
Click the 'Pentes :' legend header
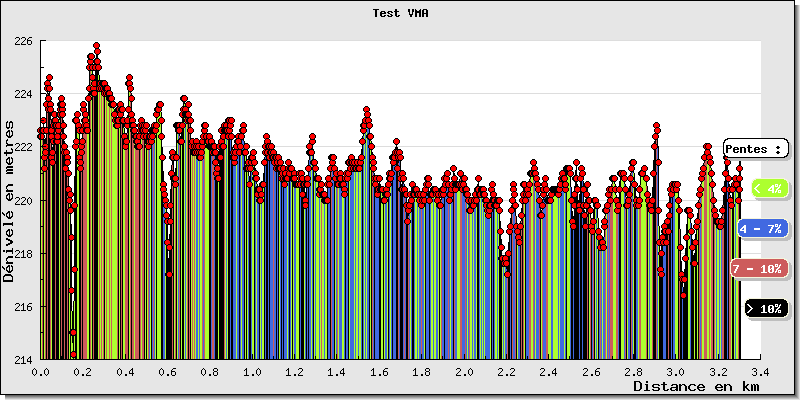pyautogui.click(x=755, y=148)
